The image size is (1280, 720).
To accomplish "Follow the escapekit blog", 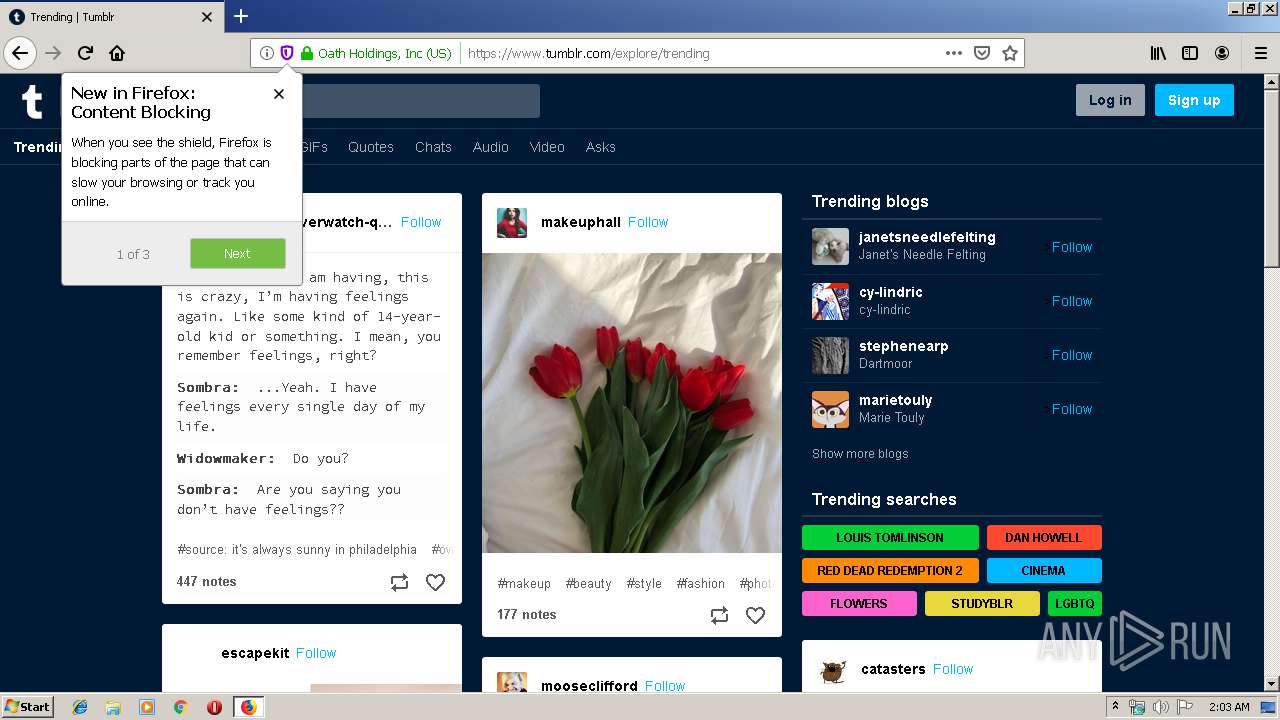I will point(316,653).
